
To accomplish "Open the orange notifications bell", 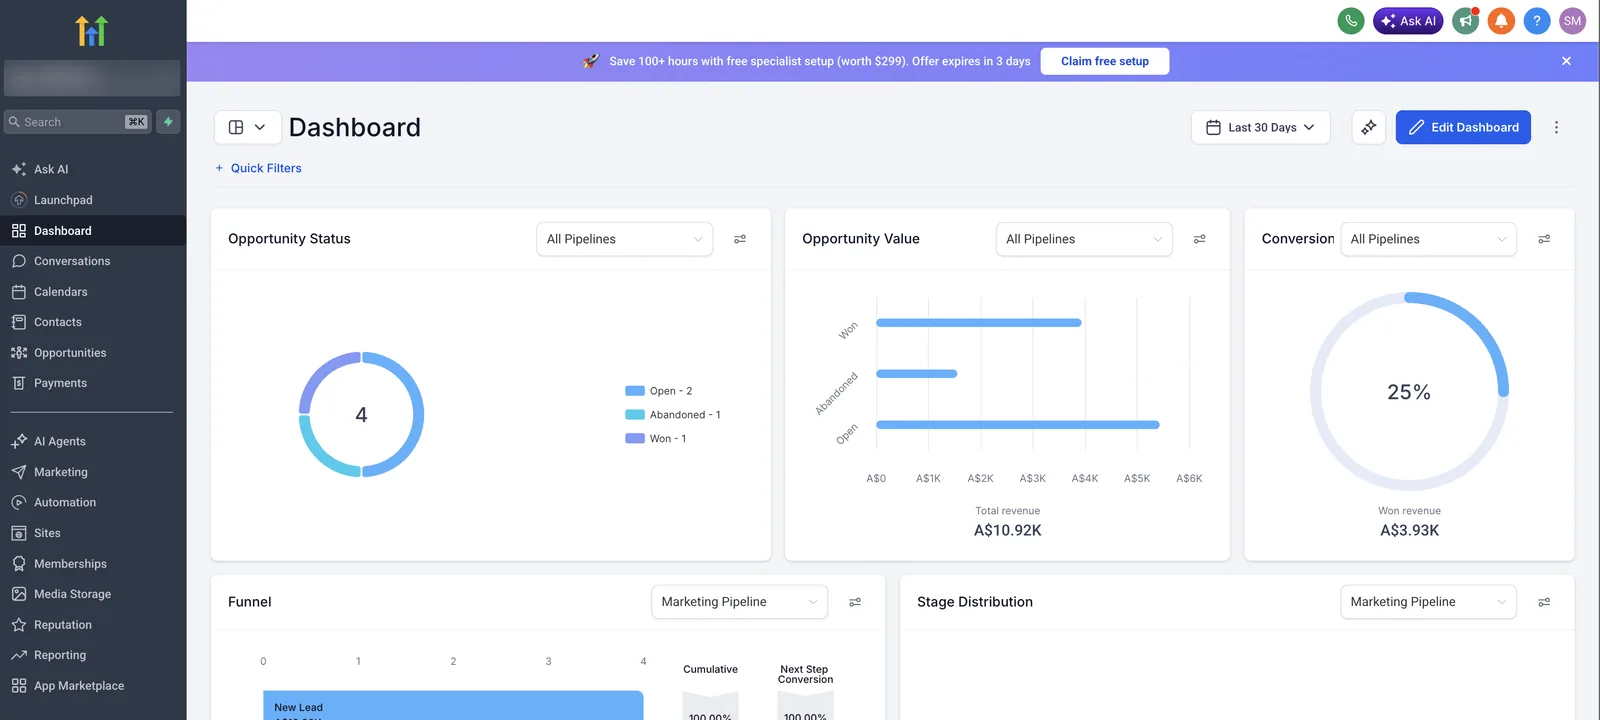I will click(x=1501, y=21).
